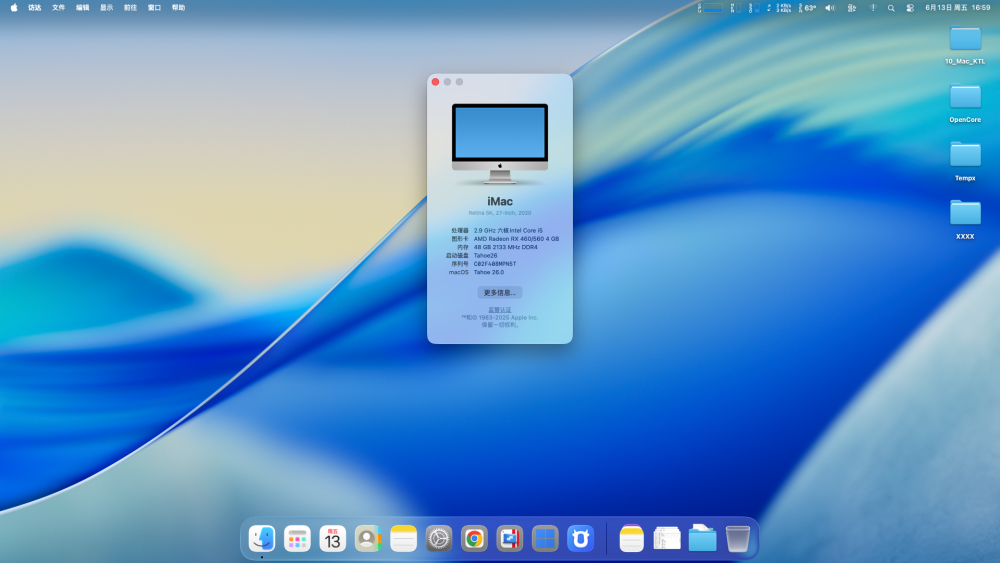Open the 窗口 (Window) menu
The height and width of the screenshot is (563, 1000).
[x=154, y=8]
